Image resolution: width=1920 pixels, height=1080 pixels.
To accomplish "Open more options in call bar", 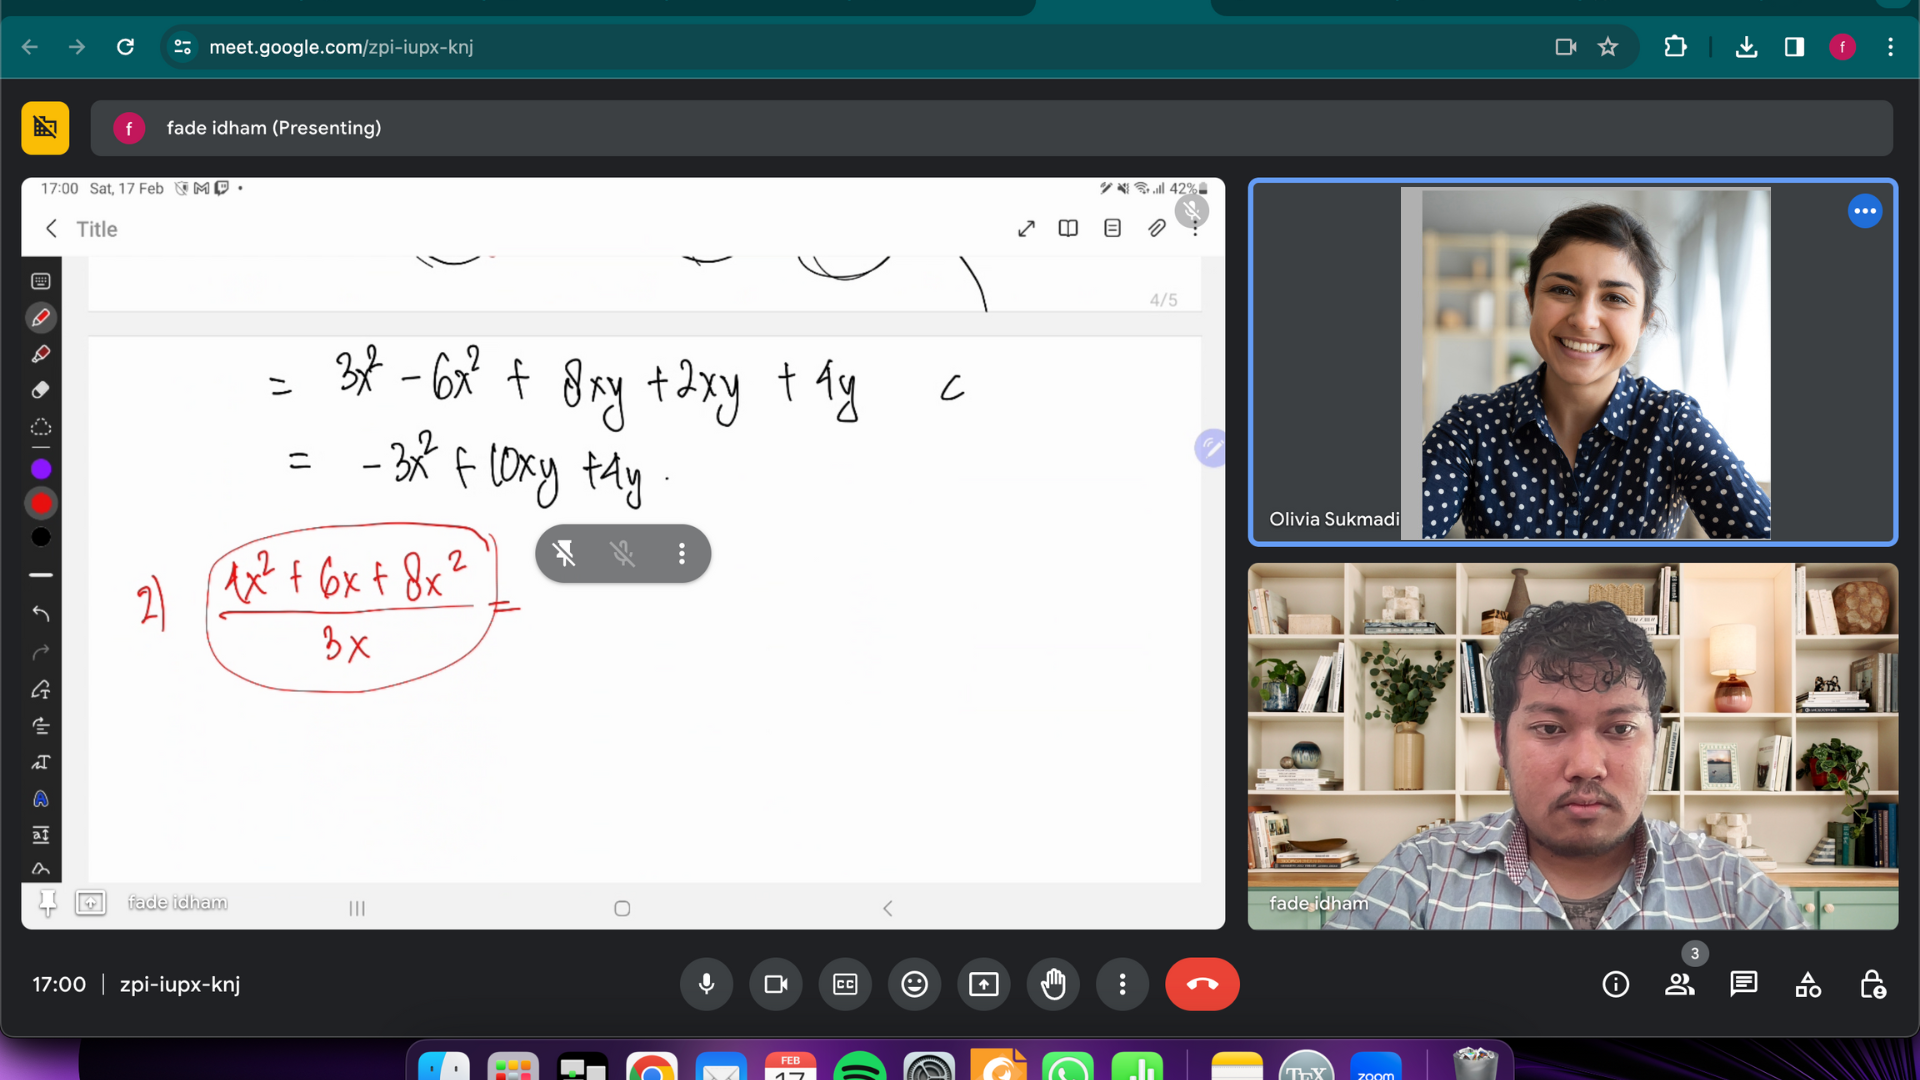I will (x=1122, y=984).
